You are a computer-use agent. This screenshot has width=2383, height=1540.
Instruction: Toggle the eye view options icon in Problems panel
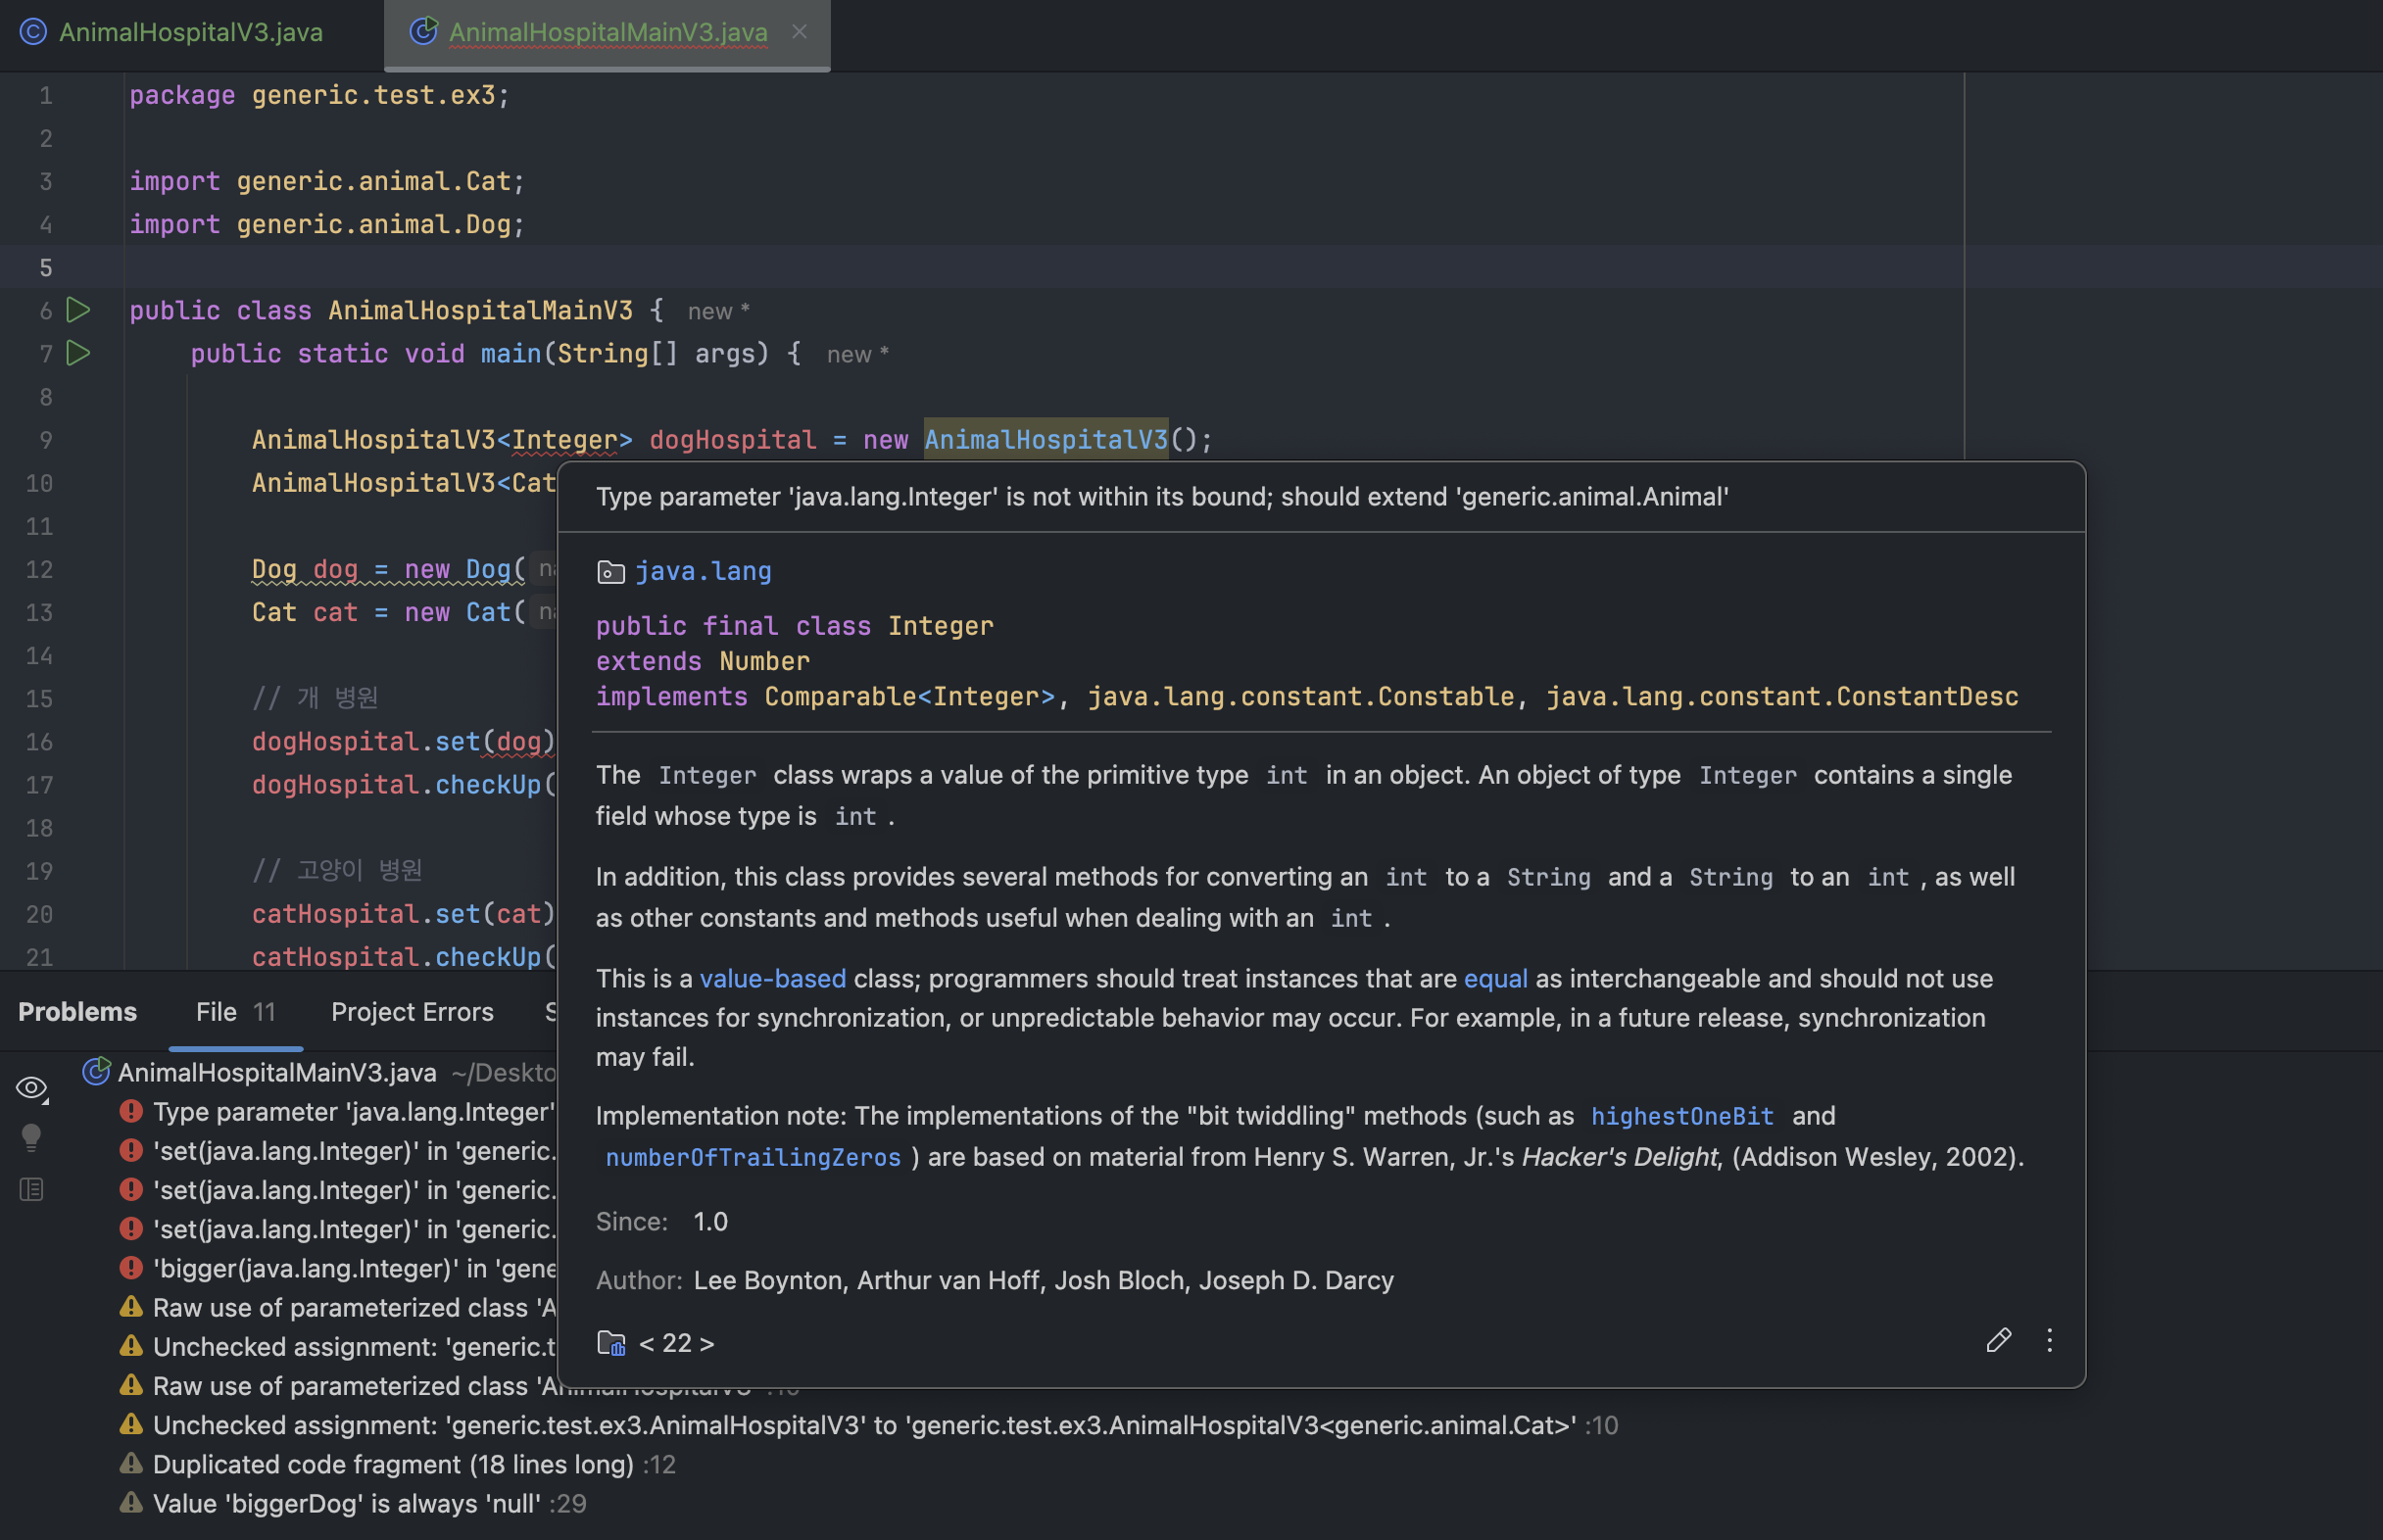pos(32,1087)
